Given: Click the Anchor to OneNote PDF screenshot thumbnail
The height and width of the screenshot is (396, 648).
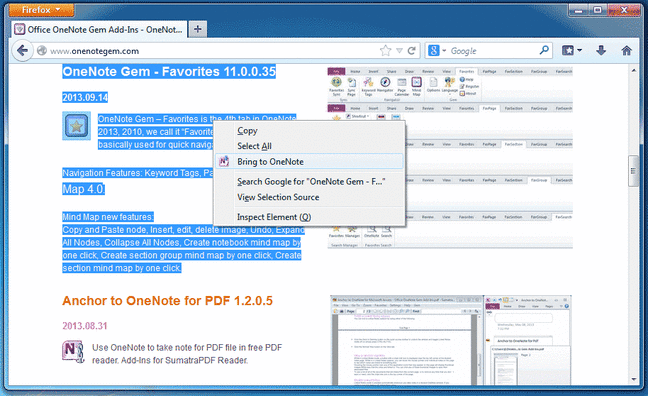Looking at the screenshot, I should tap(451, 340).
